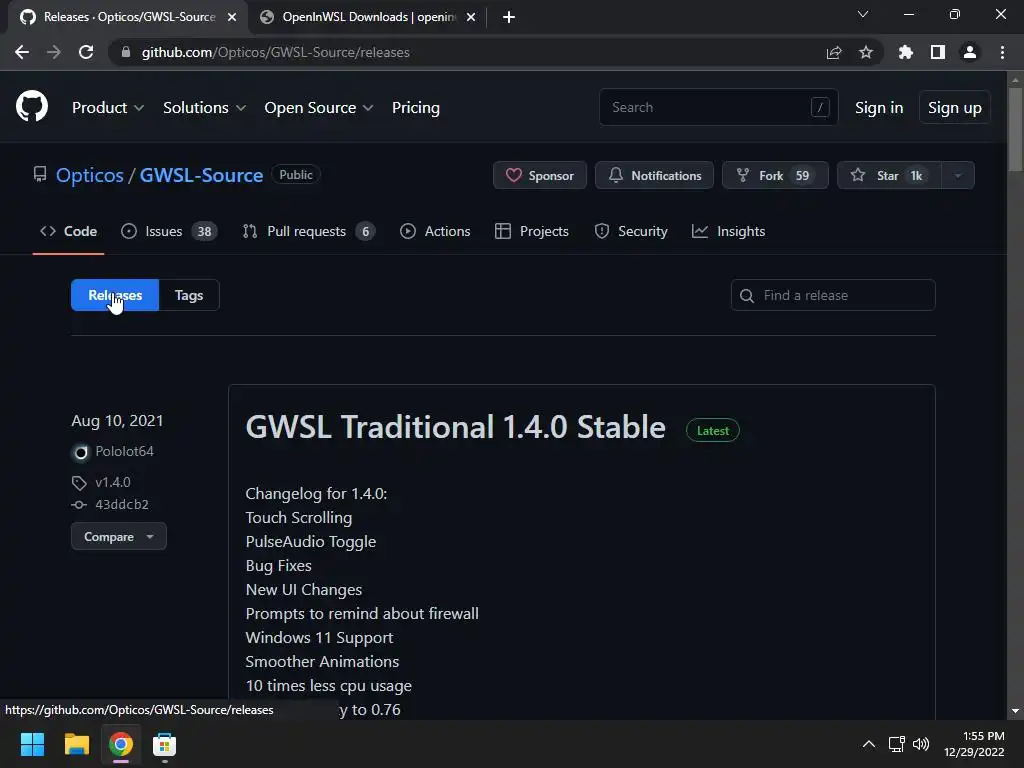Open the GWSL-Source repository link
1024x768 pixels.
point(201,175)
